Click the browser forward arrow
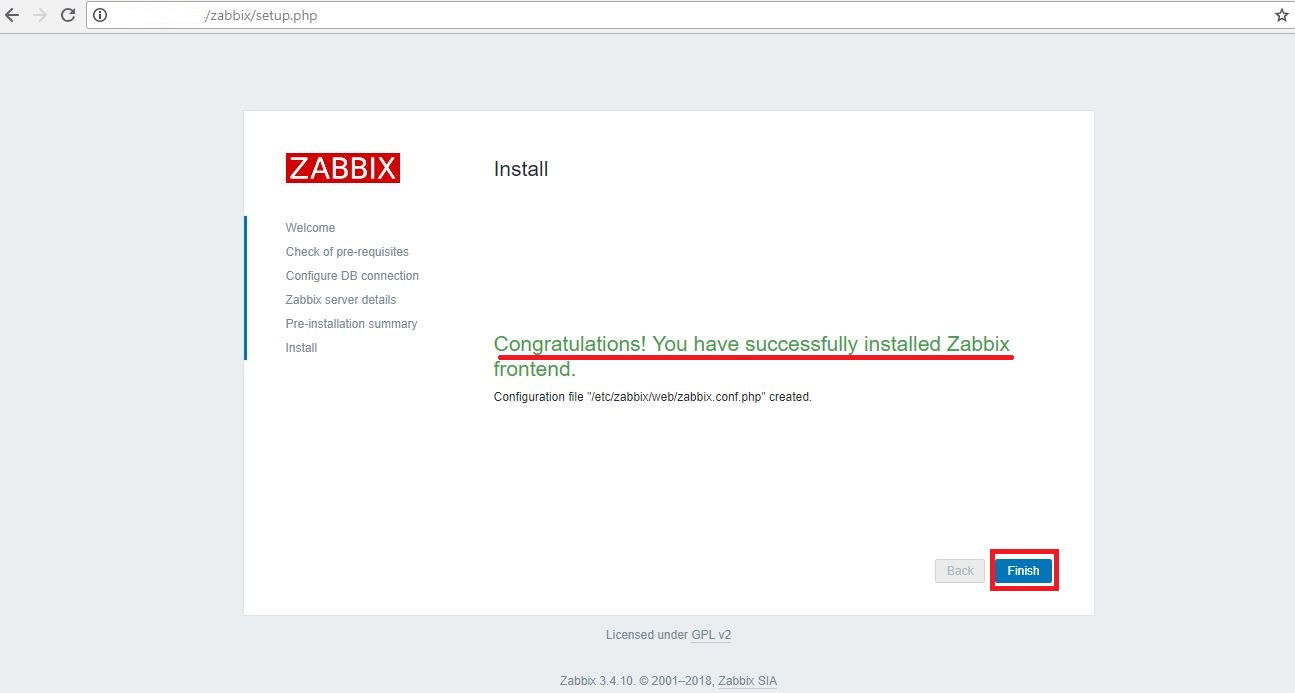This screenshot has width=1295, height=693. pos(40,15)
